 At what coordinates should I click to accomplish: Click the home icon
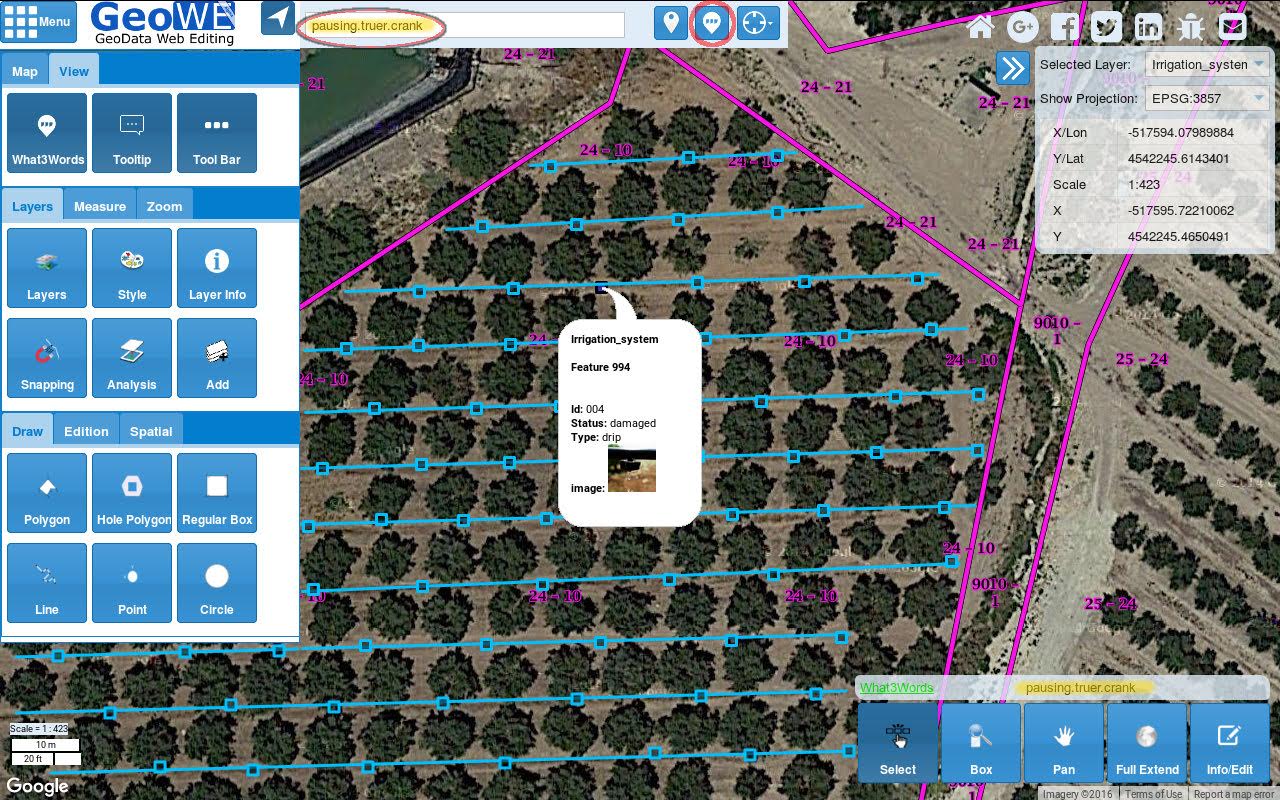point(980,26)
